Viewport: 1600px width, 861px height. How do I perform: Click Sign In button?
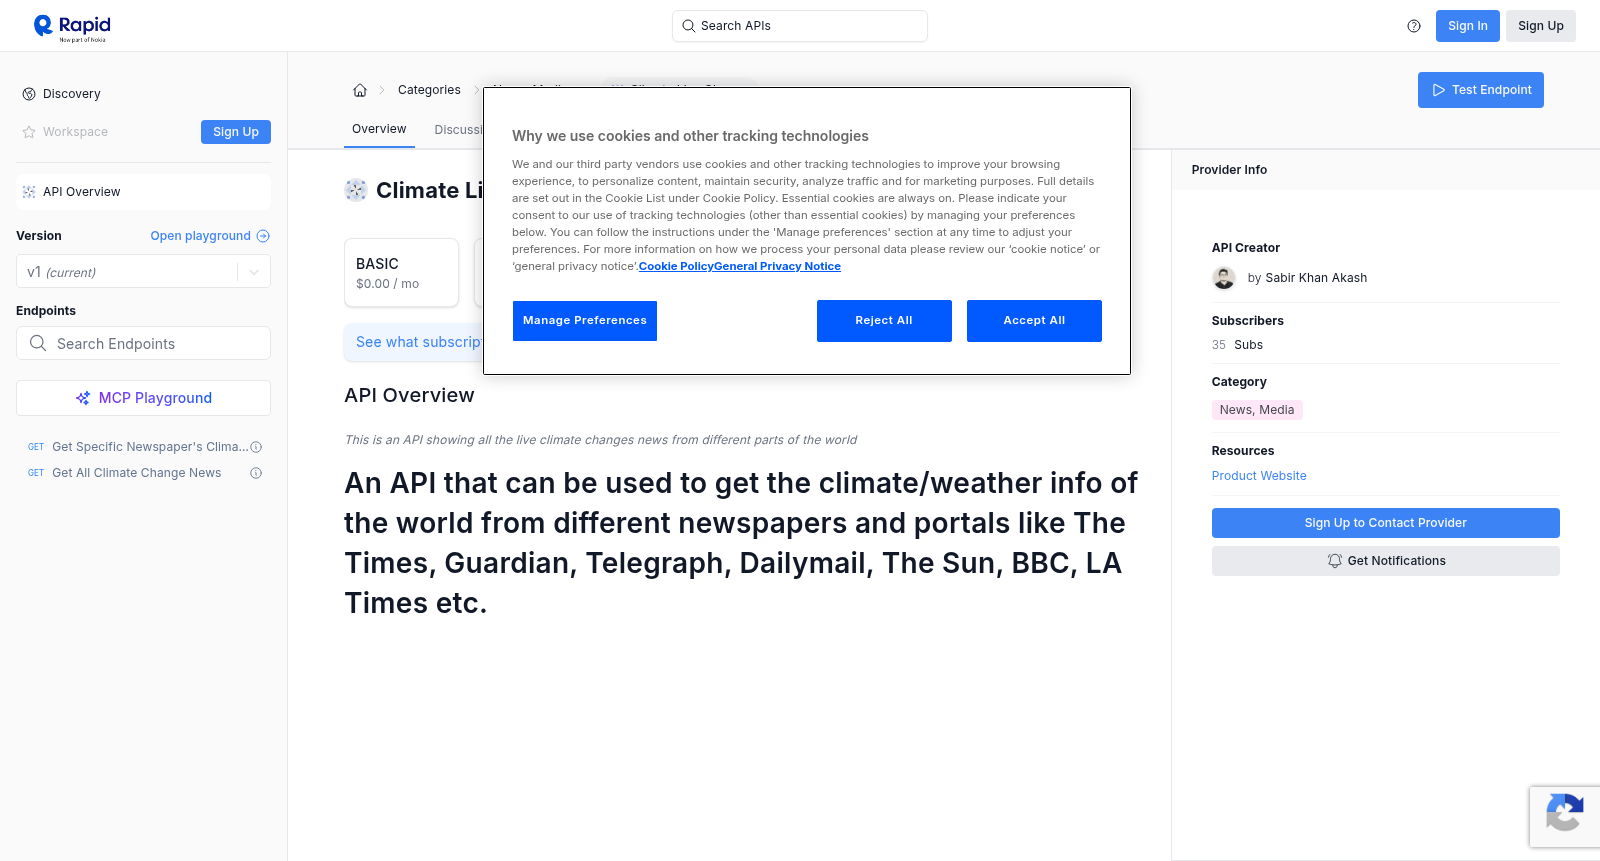click(x=1468, y=26)
